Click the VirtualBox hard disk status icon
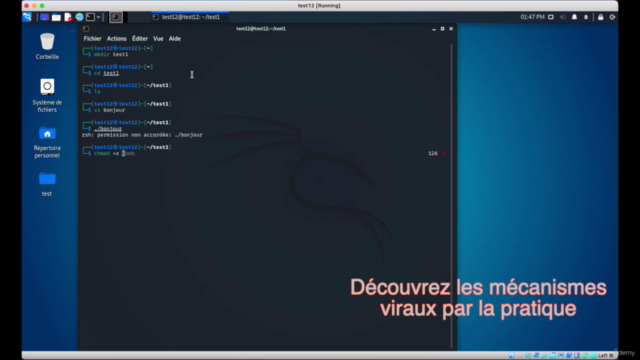Image resolution: width=640 pixels, height=360 pixels. pos(511,356)
